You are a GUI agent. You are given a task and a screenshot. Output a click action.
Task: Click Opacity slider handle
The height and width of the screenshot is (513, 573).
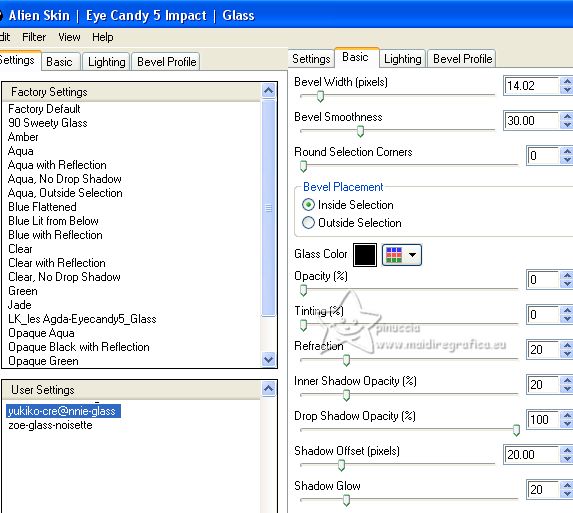303,290
